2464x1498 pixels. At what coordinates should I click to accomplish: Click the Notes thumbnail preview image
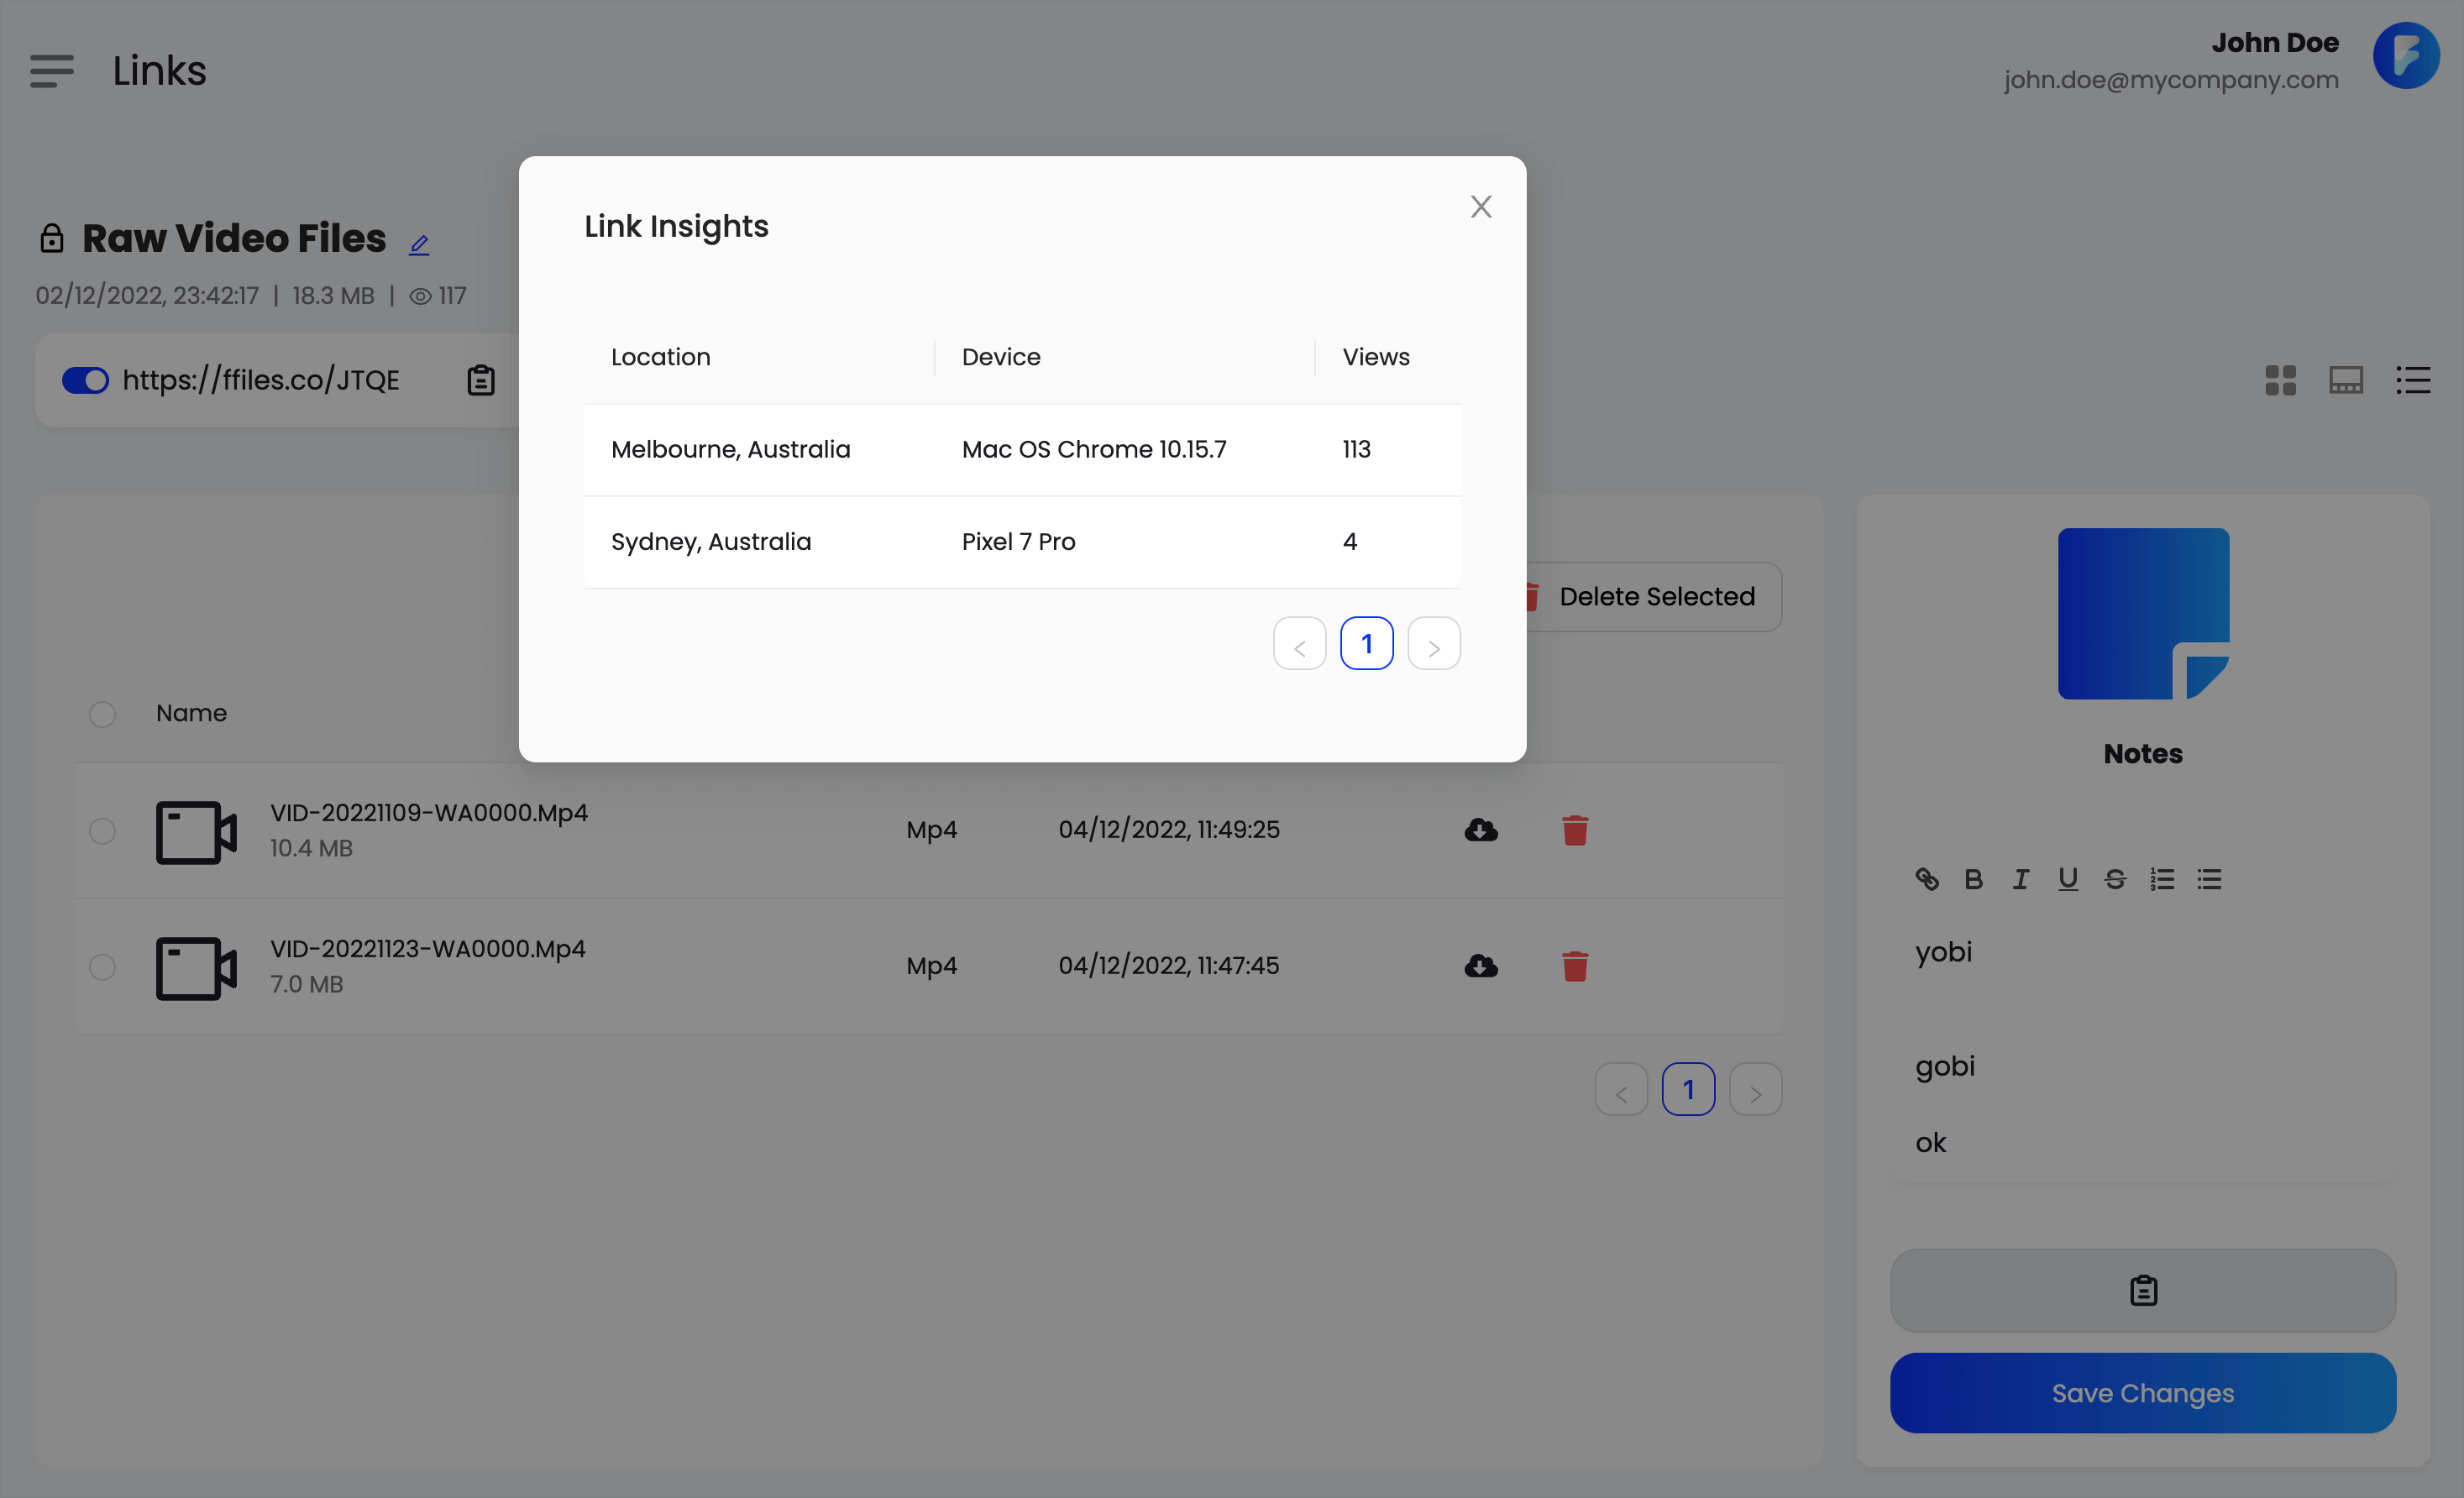[x=2144, y=613]
